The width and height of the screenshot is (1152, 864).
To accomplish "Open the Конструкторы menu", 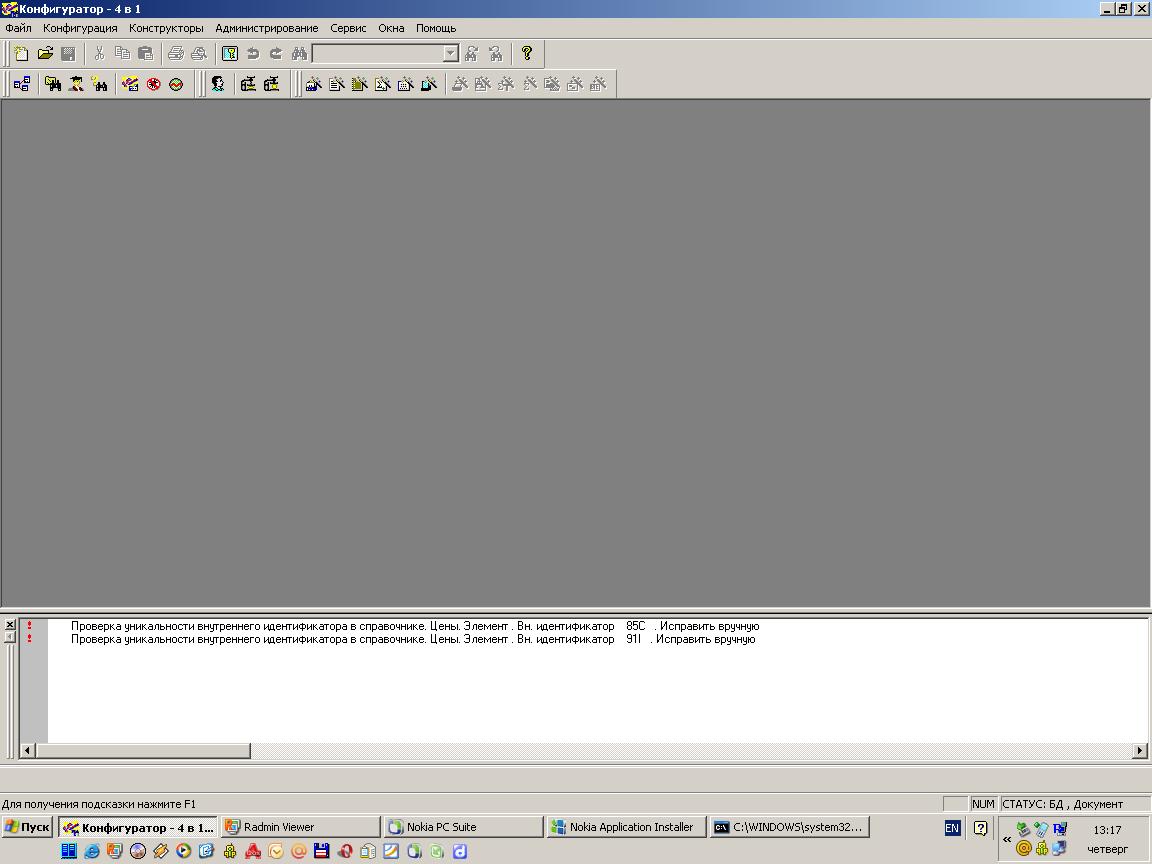I will 166,28.
